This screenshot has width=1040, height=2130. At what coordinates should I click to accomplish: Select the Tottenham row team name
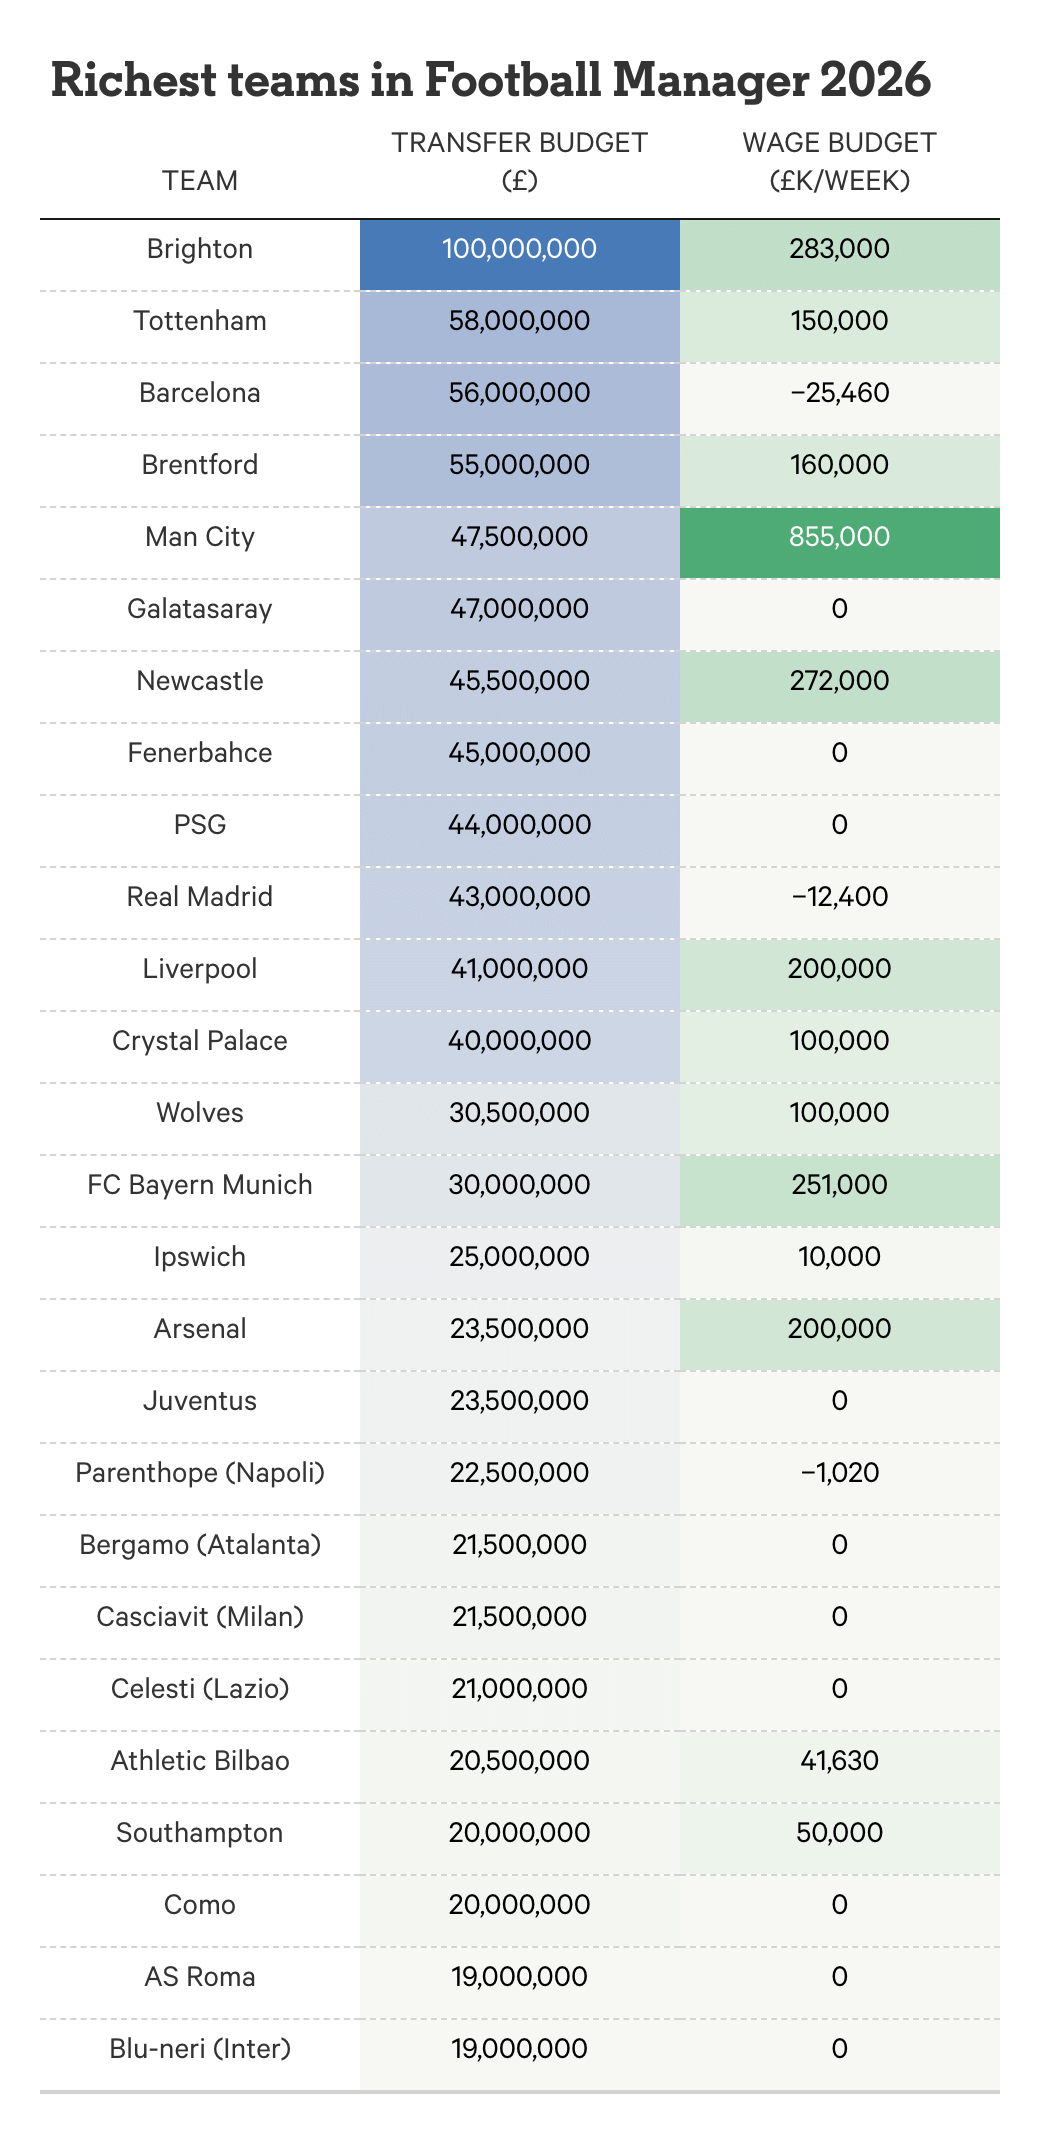coord(200,321)
